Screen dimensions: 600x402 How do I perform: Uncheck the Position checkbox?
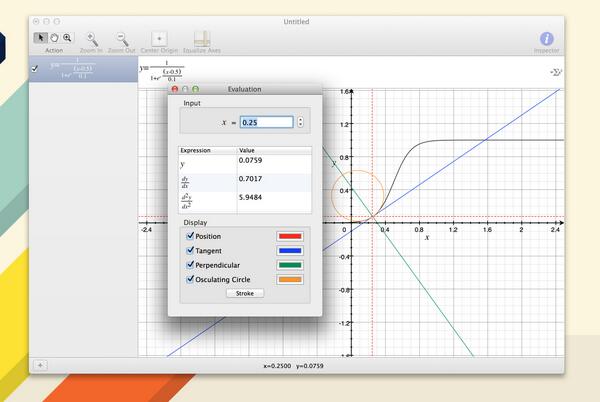(190, 236)
